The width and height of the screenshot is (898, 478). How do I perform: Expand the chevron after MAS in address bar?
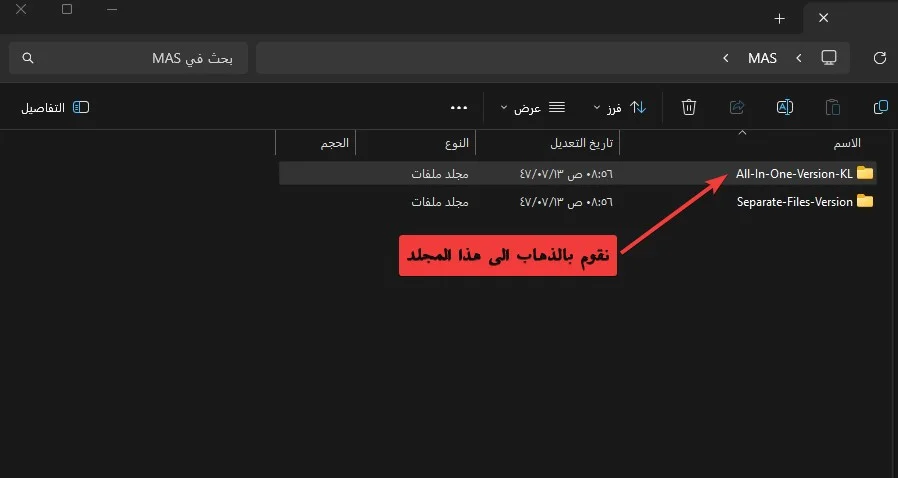tap(725, 58)
